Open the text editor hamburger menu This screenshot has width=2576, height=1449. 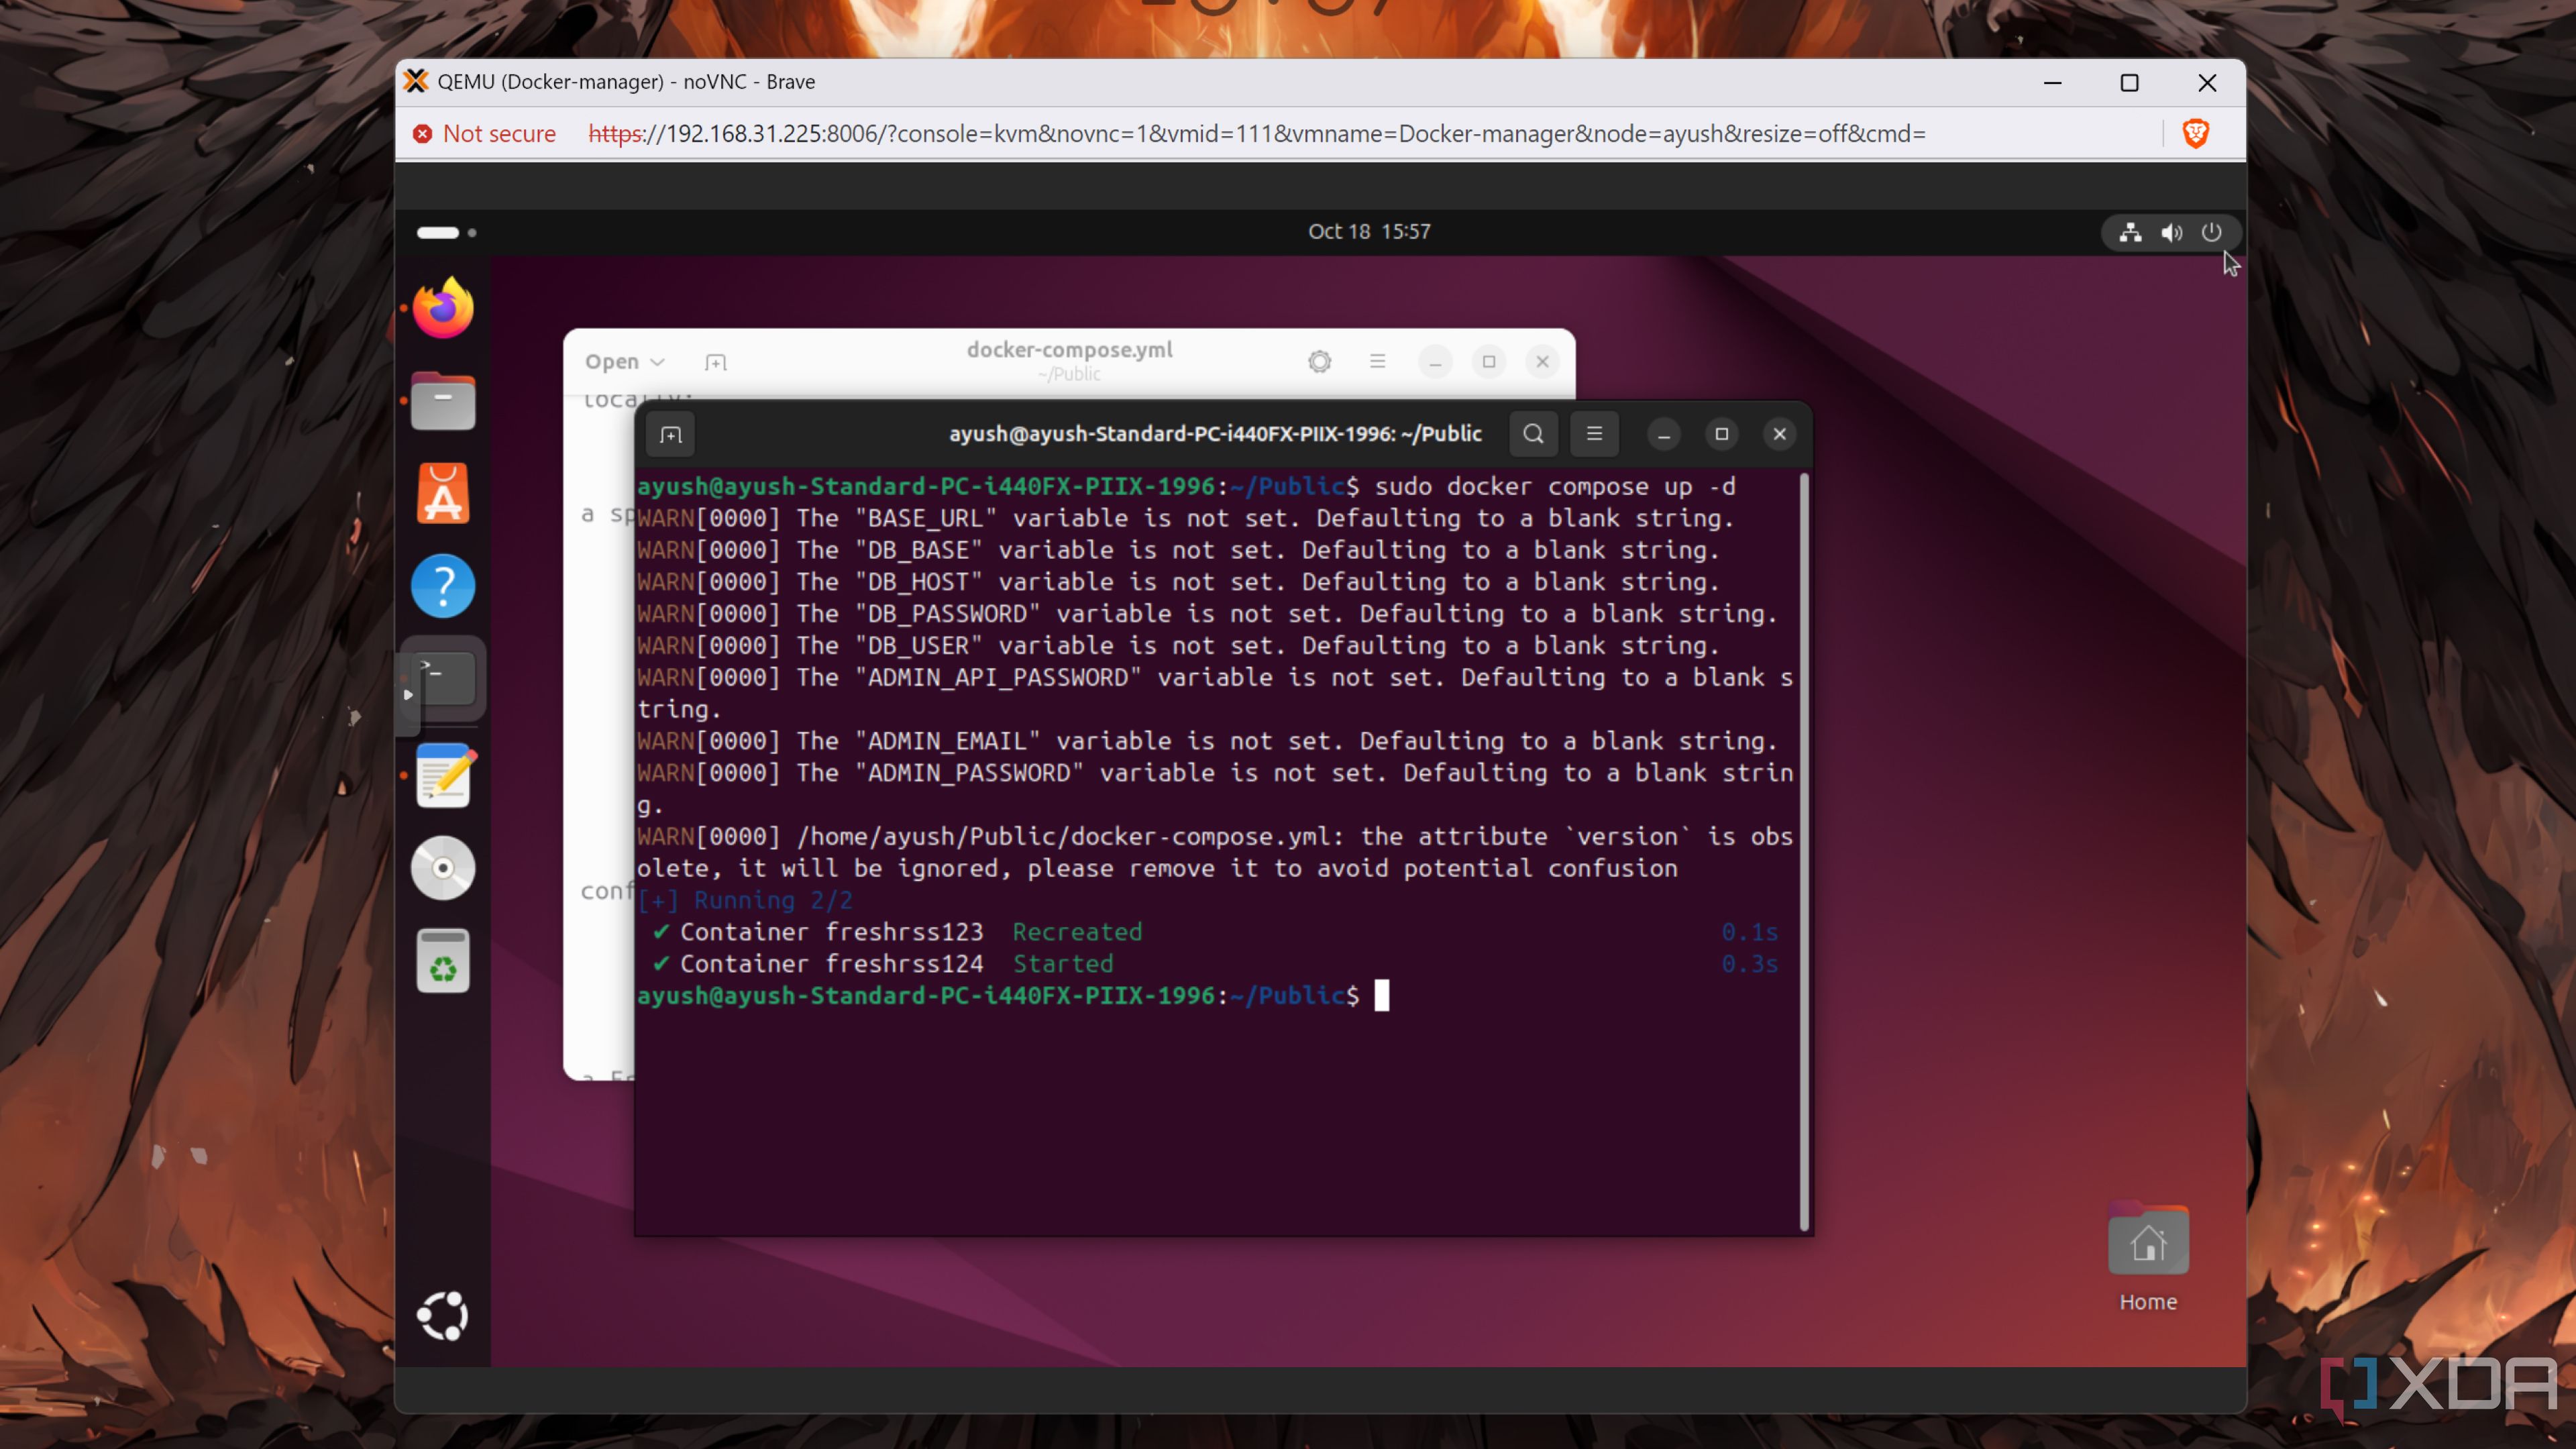(x=1378, y=361)
